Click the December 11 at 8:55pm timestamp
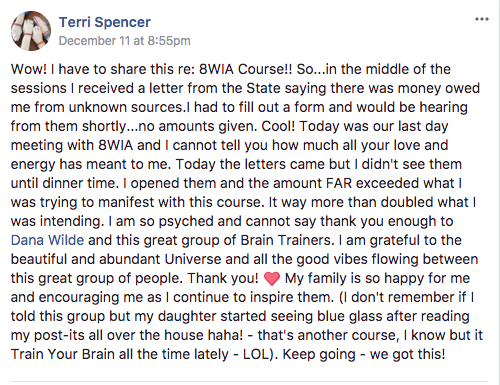The height and width of the screenshot is (385, 500). click(x=125, y=41)
